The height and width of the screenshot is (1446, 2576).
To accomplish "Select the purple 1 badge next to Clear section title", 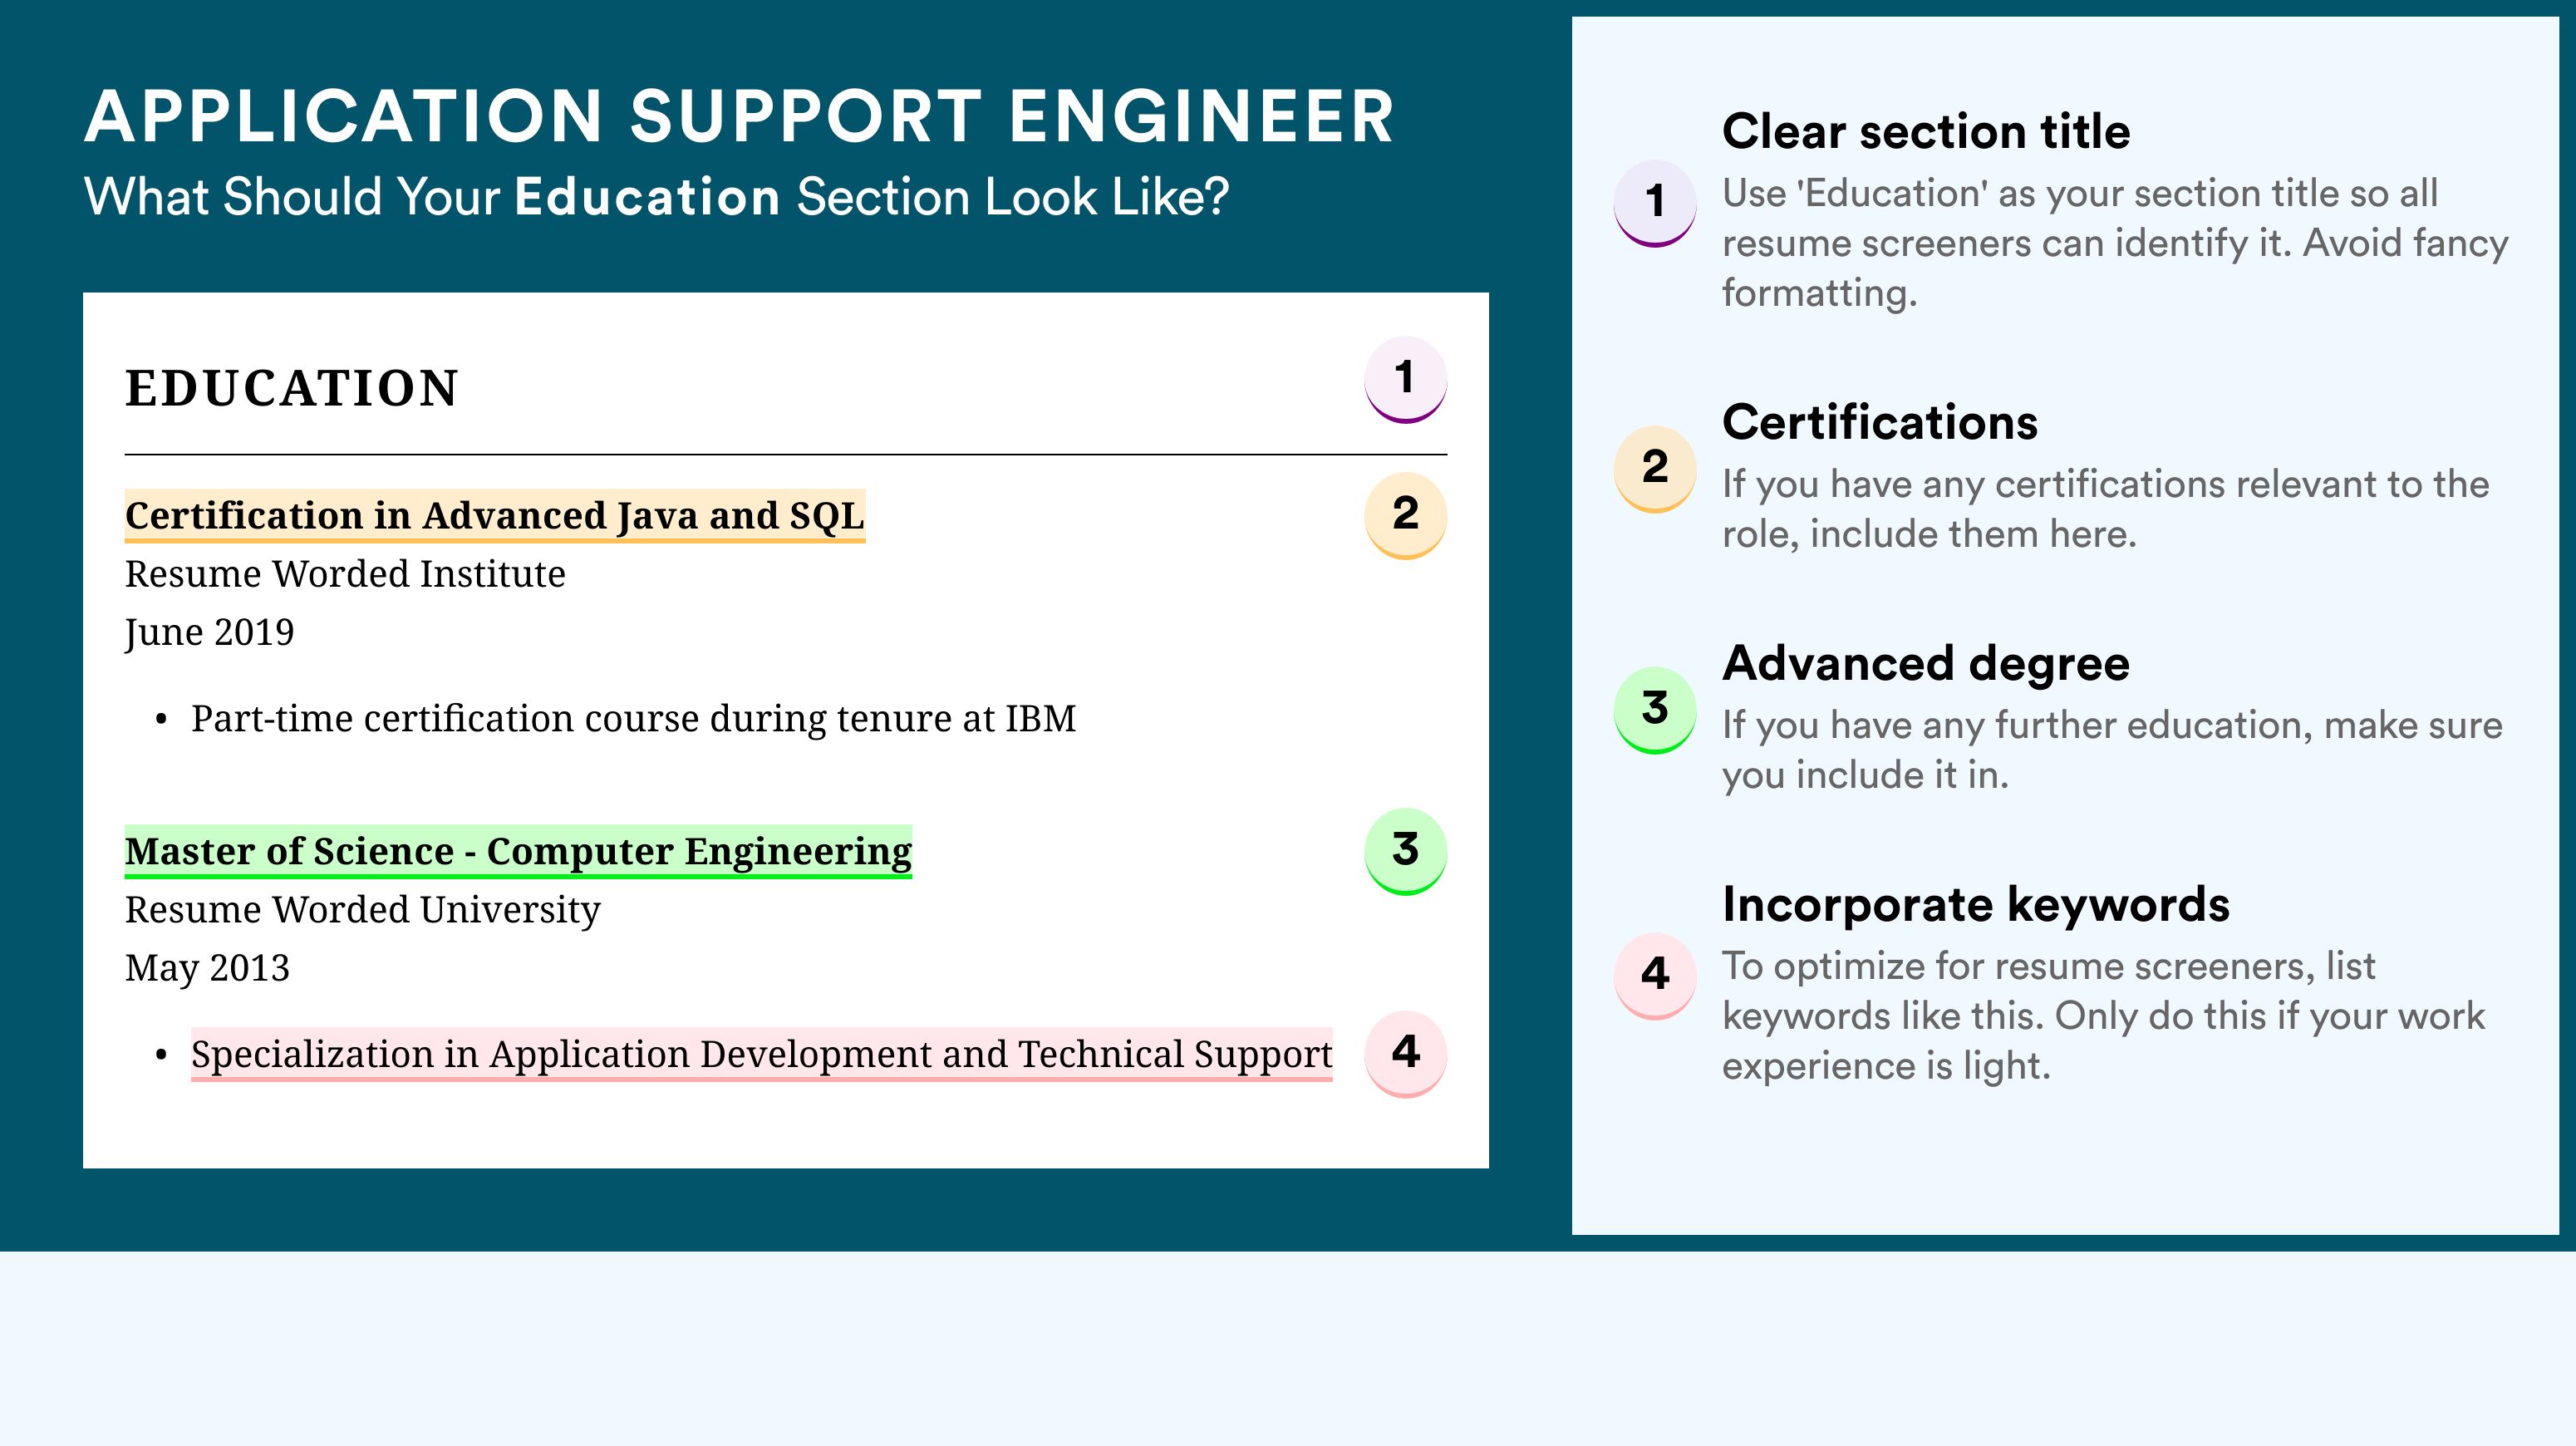I will pos(1655,203).
